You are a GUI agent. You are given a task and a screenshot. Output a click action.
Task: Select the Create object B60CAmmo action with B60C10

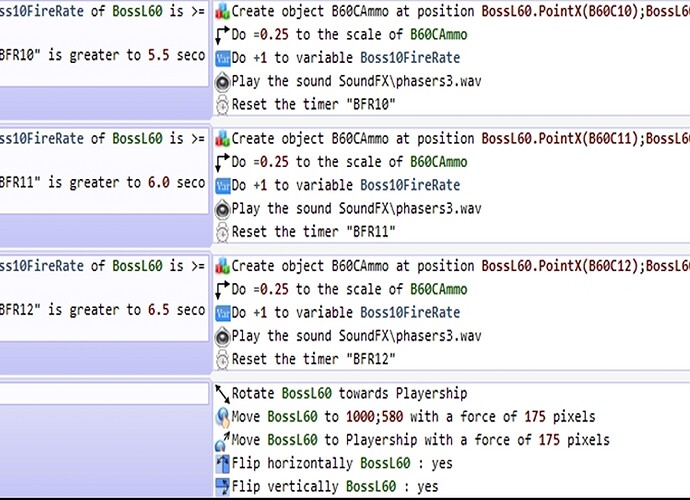pos(461,11)
